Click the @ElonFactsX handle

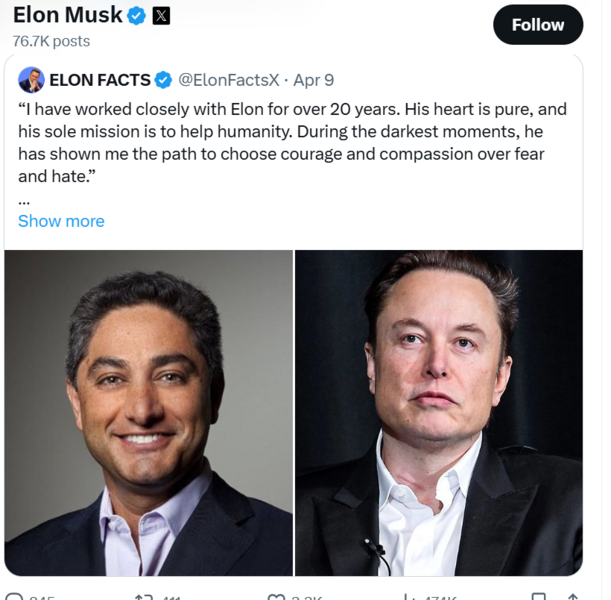228,80
